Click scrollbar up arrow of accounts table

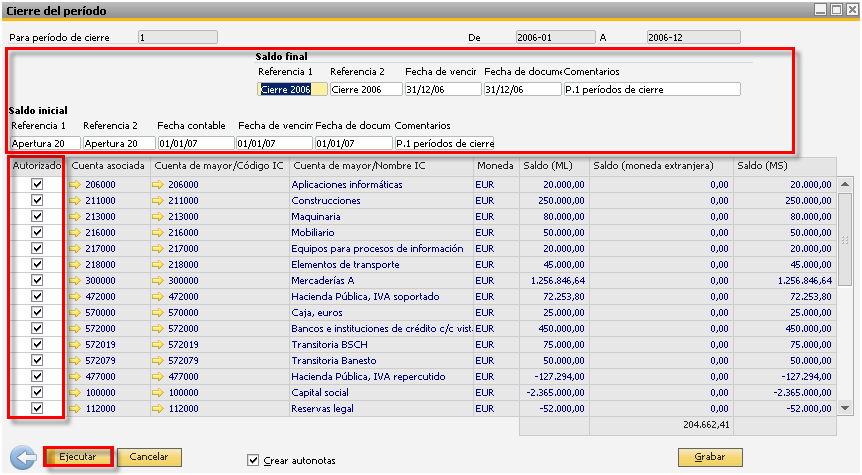tap(845, 184)
